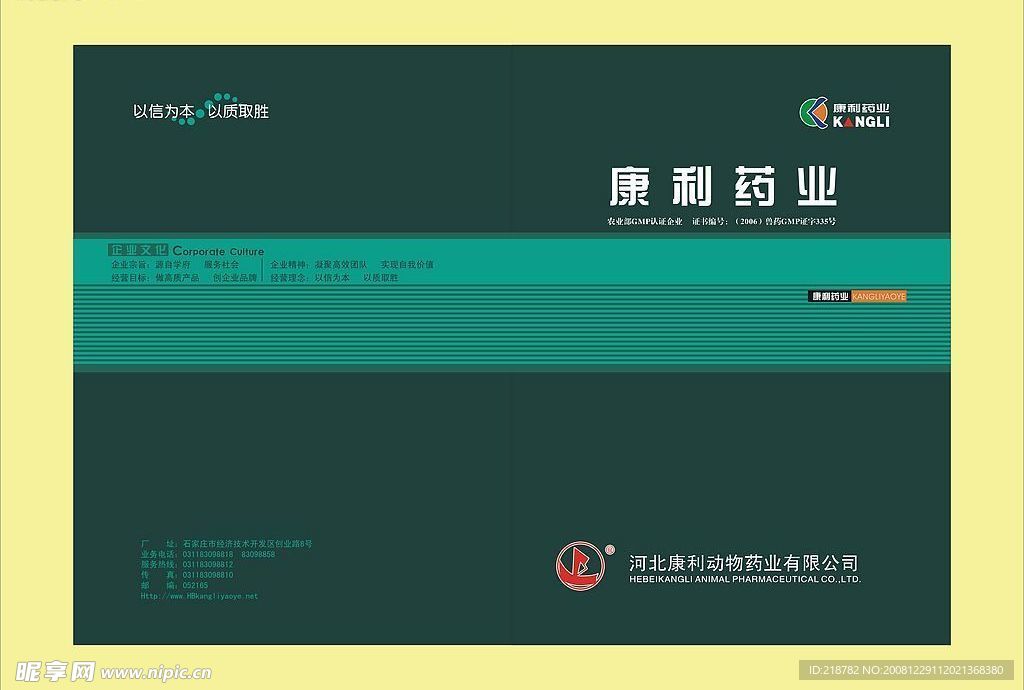Click the 业务电话 phone number line
1024x690 pixels.
pos(208,554)
